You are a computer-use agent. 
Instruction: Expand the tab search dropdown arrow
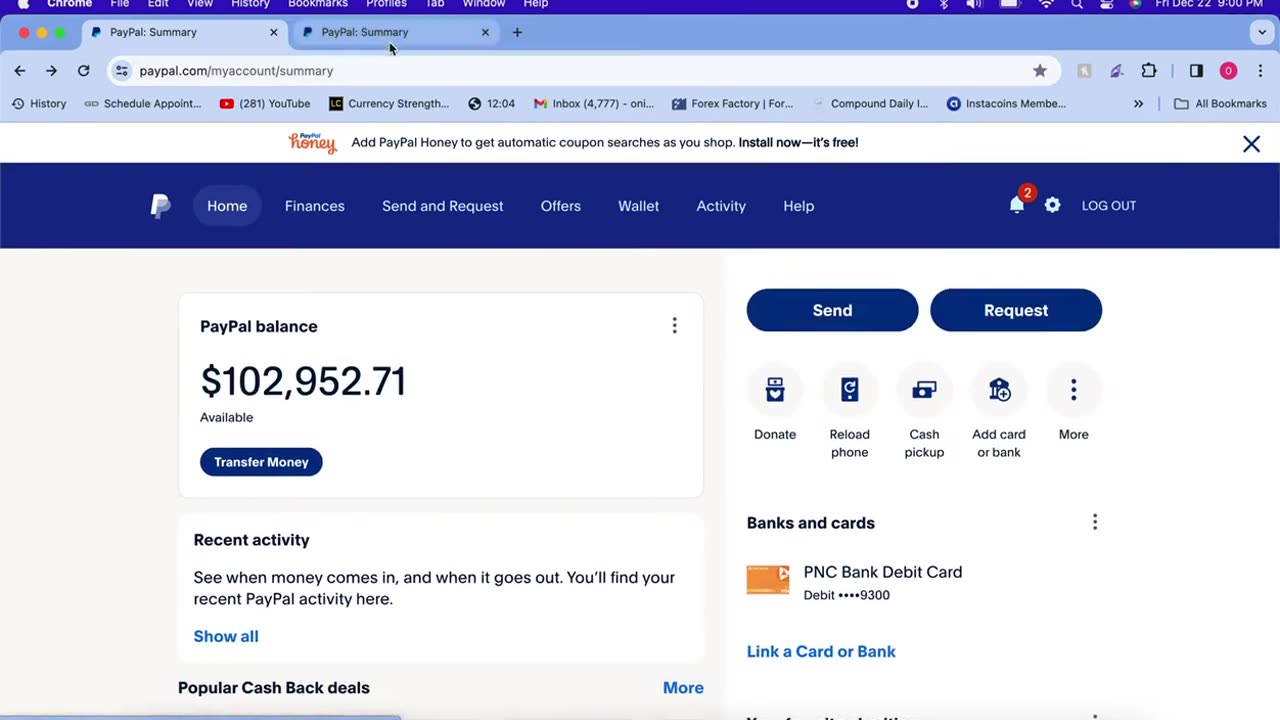[x=1262, y=32]
